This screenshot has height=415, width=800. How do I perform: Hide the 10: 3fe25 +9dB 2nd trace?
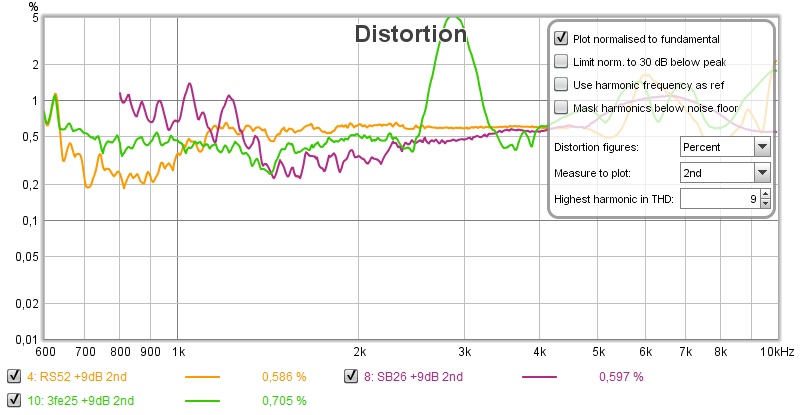coord(13,400)
